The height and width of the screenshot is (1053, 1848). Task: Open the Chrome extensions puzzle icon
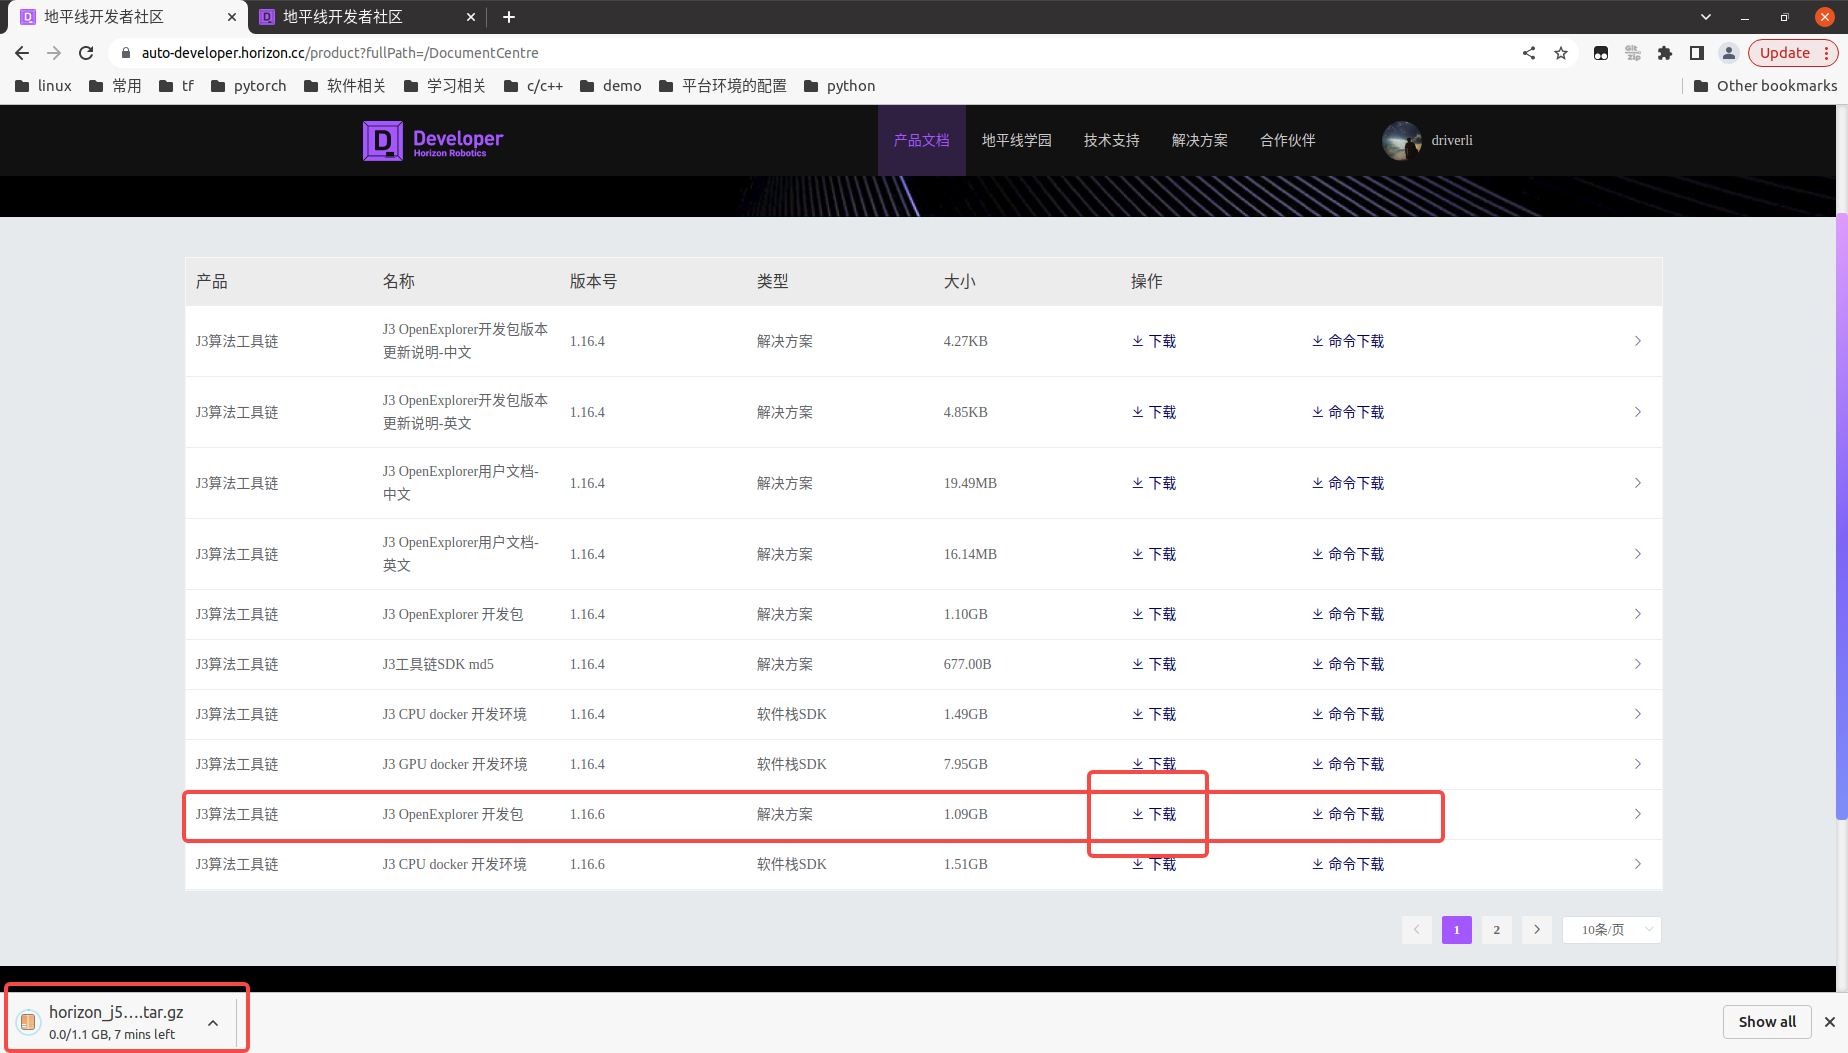point(1665,53)
